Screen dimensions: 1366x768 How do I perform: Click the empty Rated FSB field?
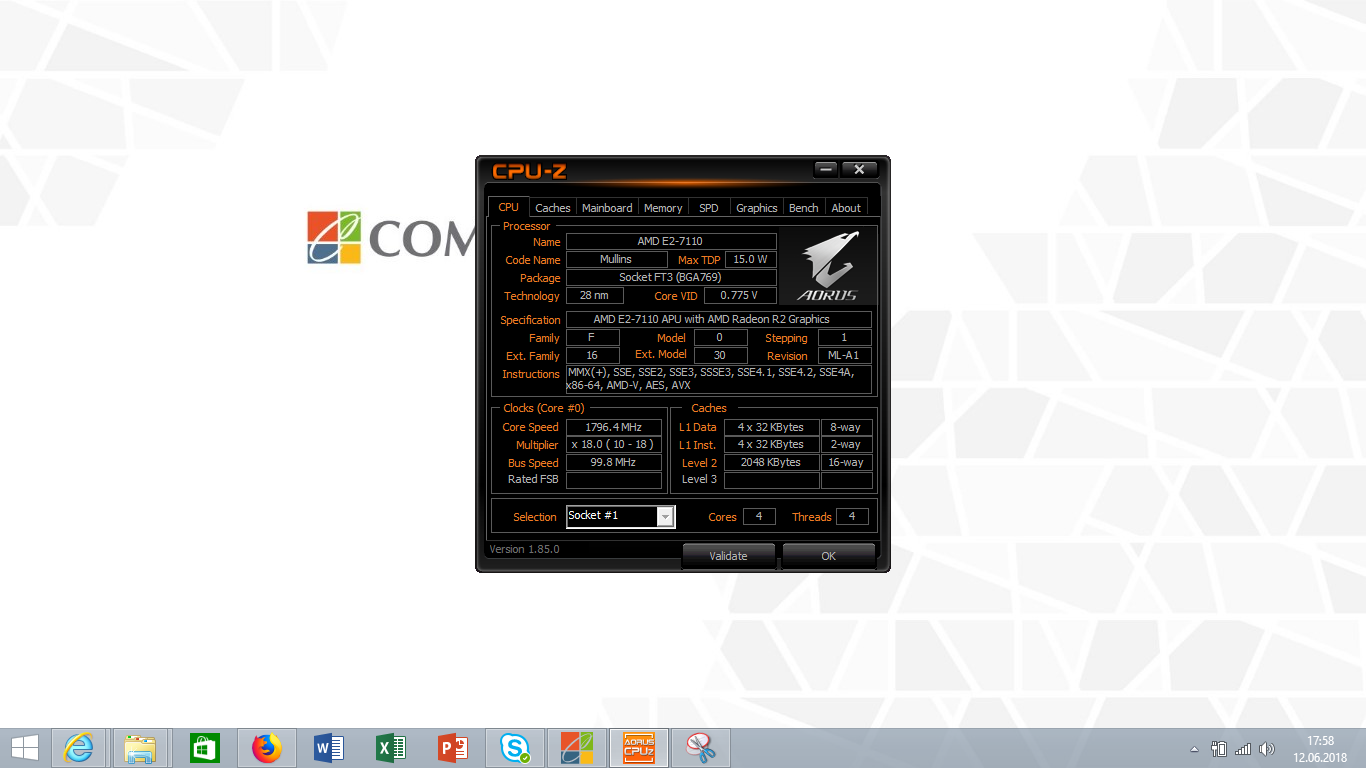pos(614,480)
